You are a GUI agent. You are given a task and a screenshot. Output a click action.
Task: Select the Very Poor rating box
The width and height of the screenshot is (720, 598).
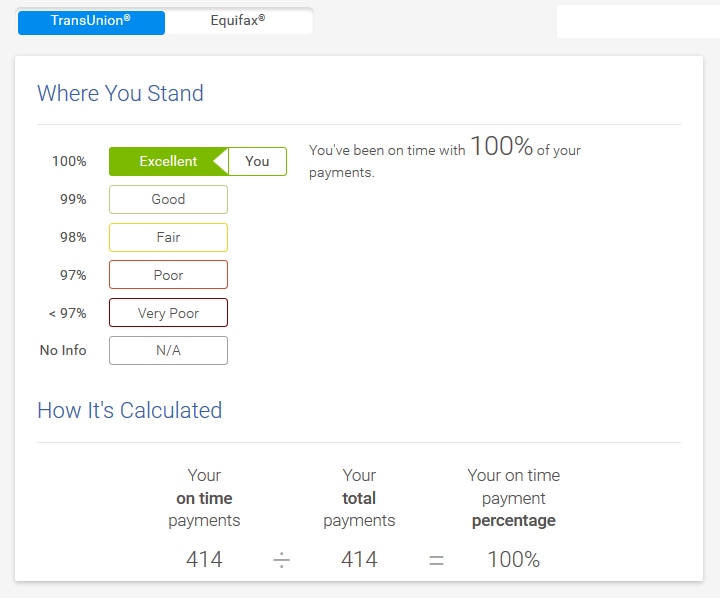(168, 313)
